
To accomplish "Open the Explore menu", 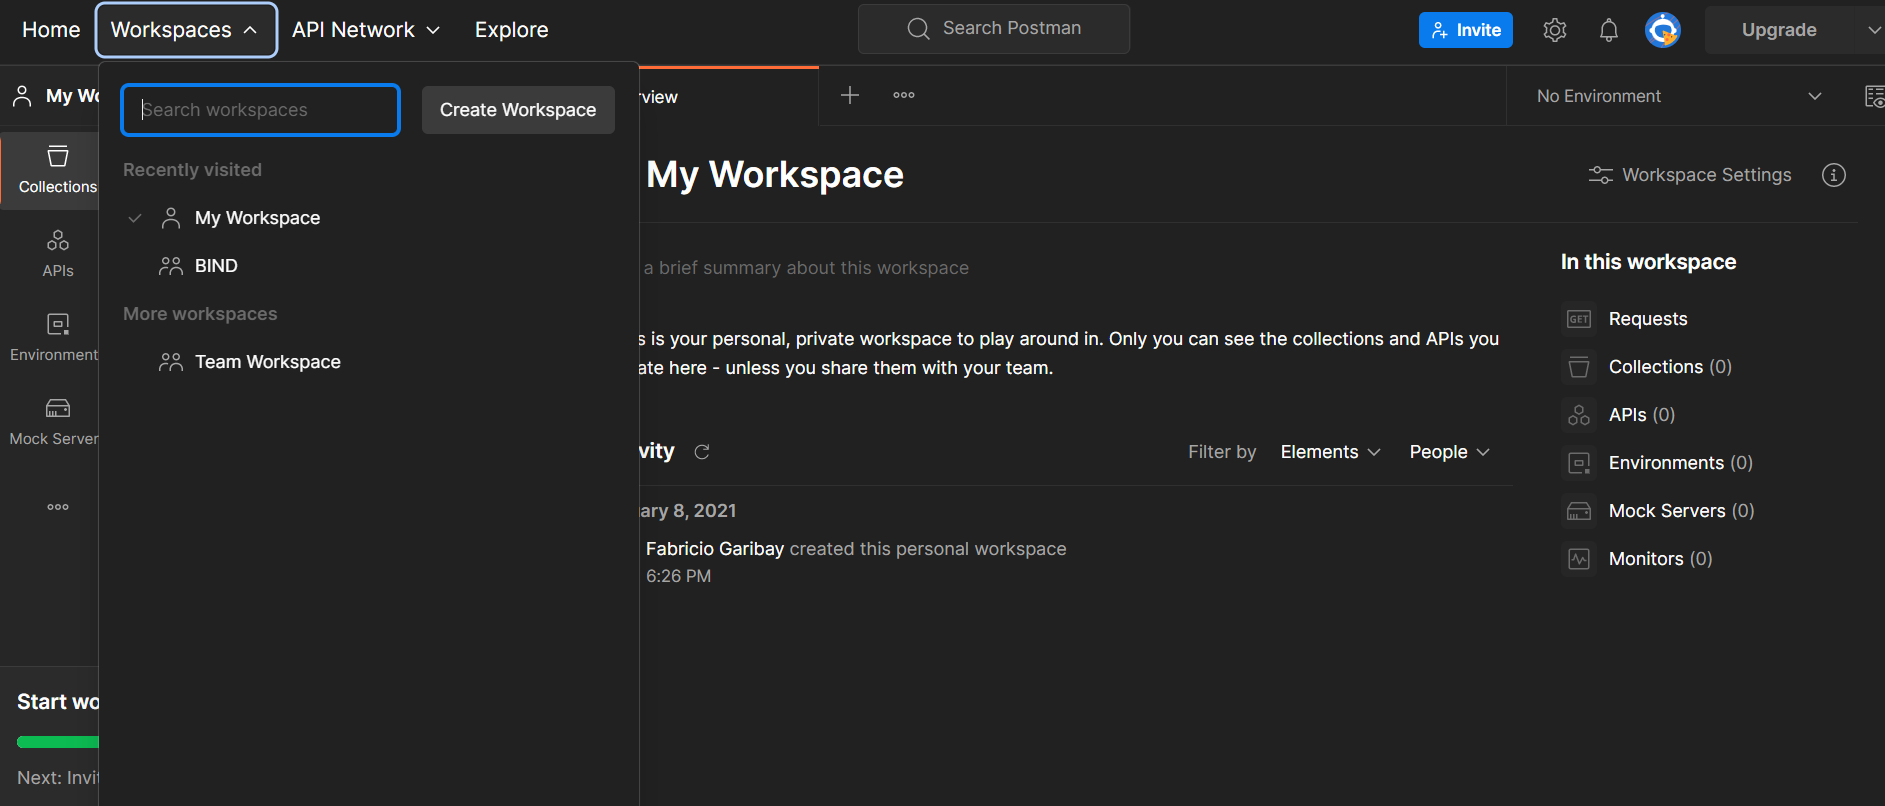I will coord(511,30).
